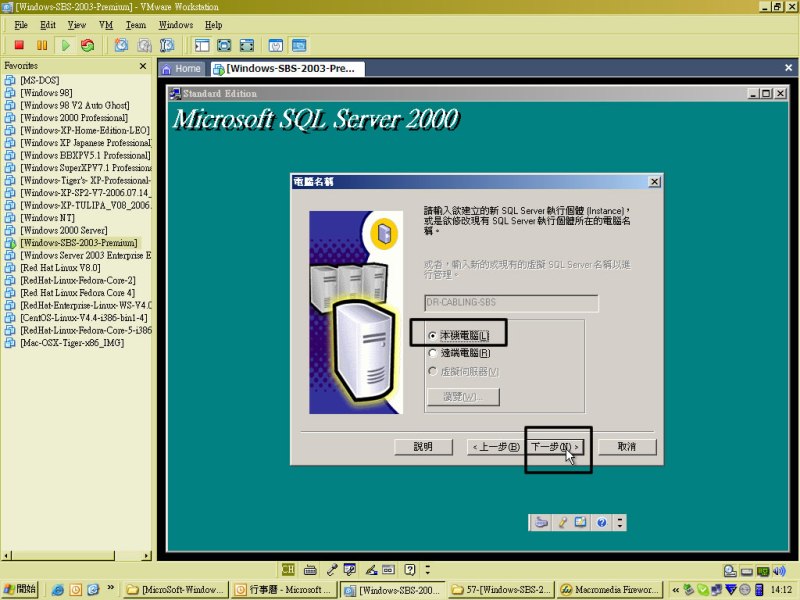Open the Team menu
This screenshot has height=600, width=800.
[136, 25]
